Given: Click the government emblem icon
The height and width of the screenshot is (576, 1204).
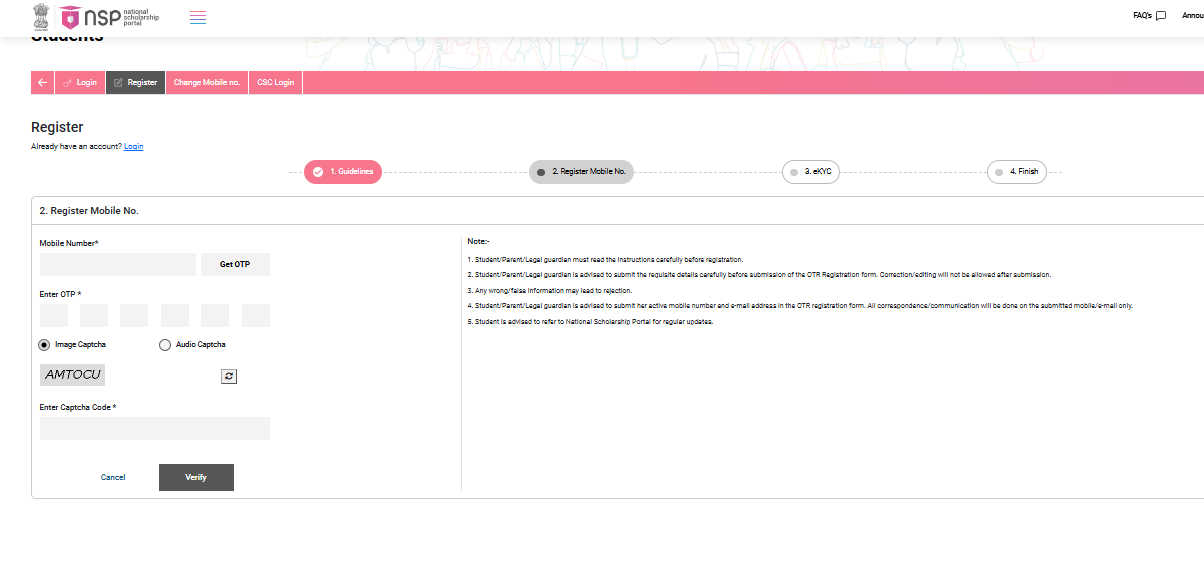Looking at the screenshot, I should pos(41,16).
